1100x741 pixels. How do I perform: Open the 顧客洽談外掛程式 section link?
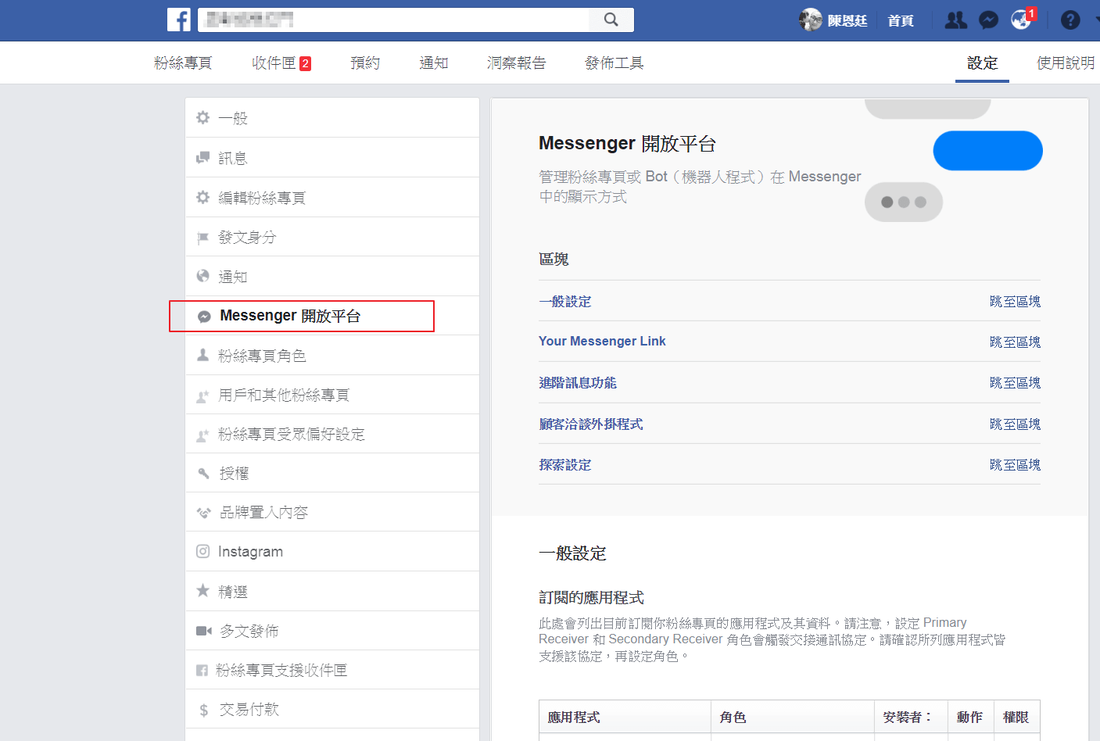click(591, 424)
